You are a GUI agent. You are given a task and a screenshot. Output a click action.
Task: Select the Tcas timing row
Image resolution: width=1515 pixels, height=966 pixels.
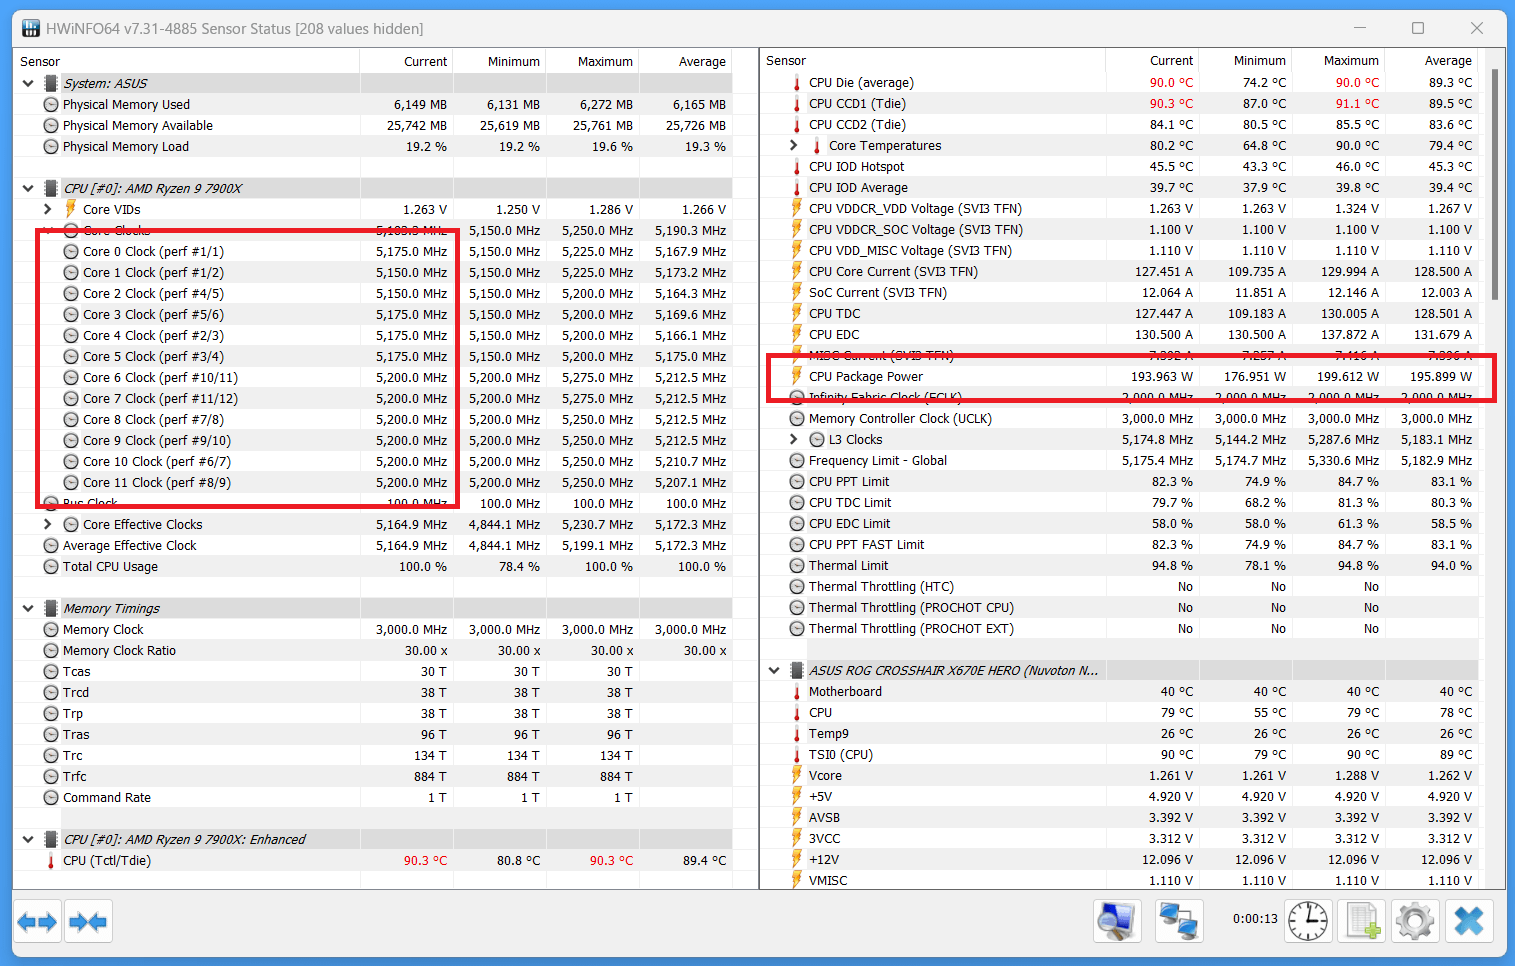coord(373,672)
